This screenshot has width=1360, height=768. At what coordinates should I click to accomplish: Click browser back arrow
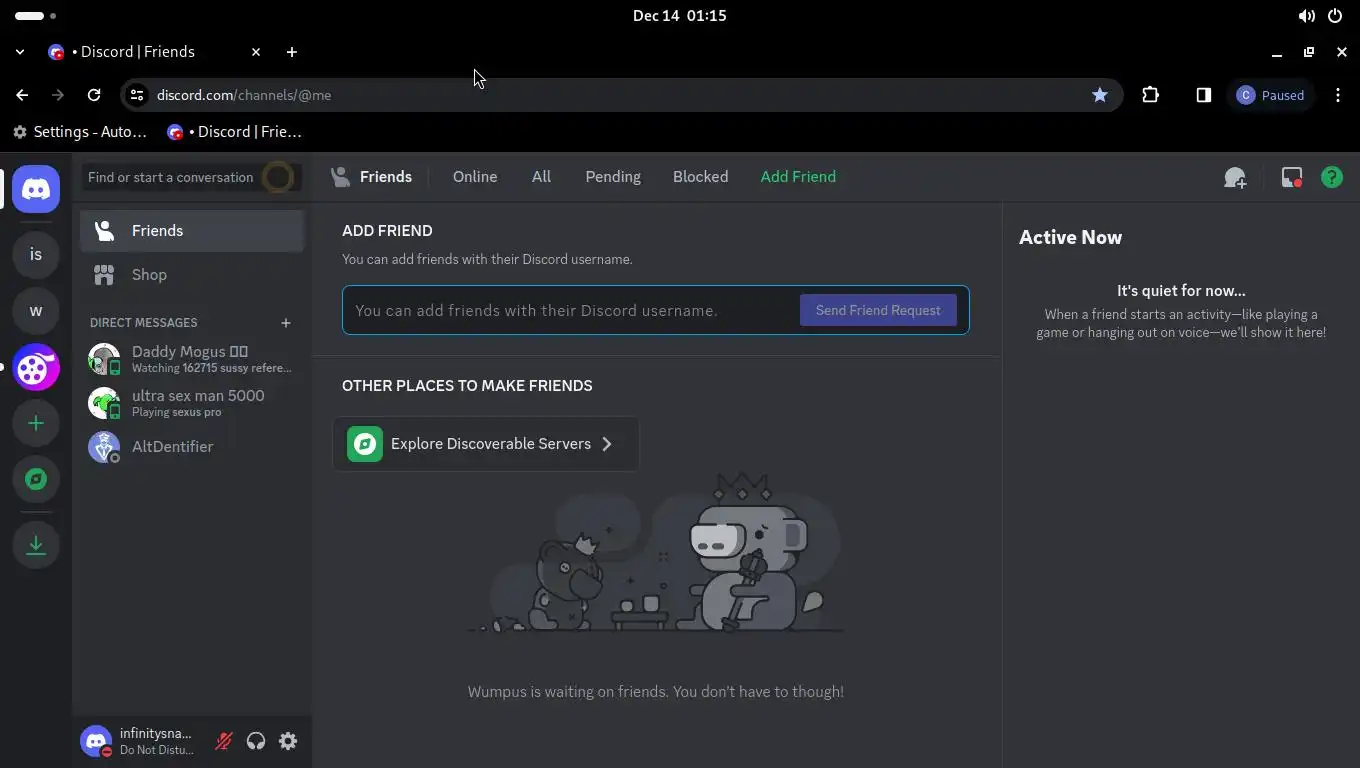click(x=22, y=95)
